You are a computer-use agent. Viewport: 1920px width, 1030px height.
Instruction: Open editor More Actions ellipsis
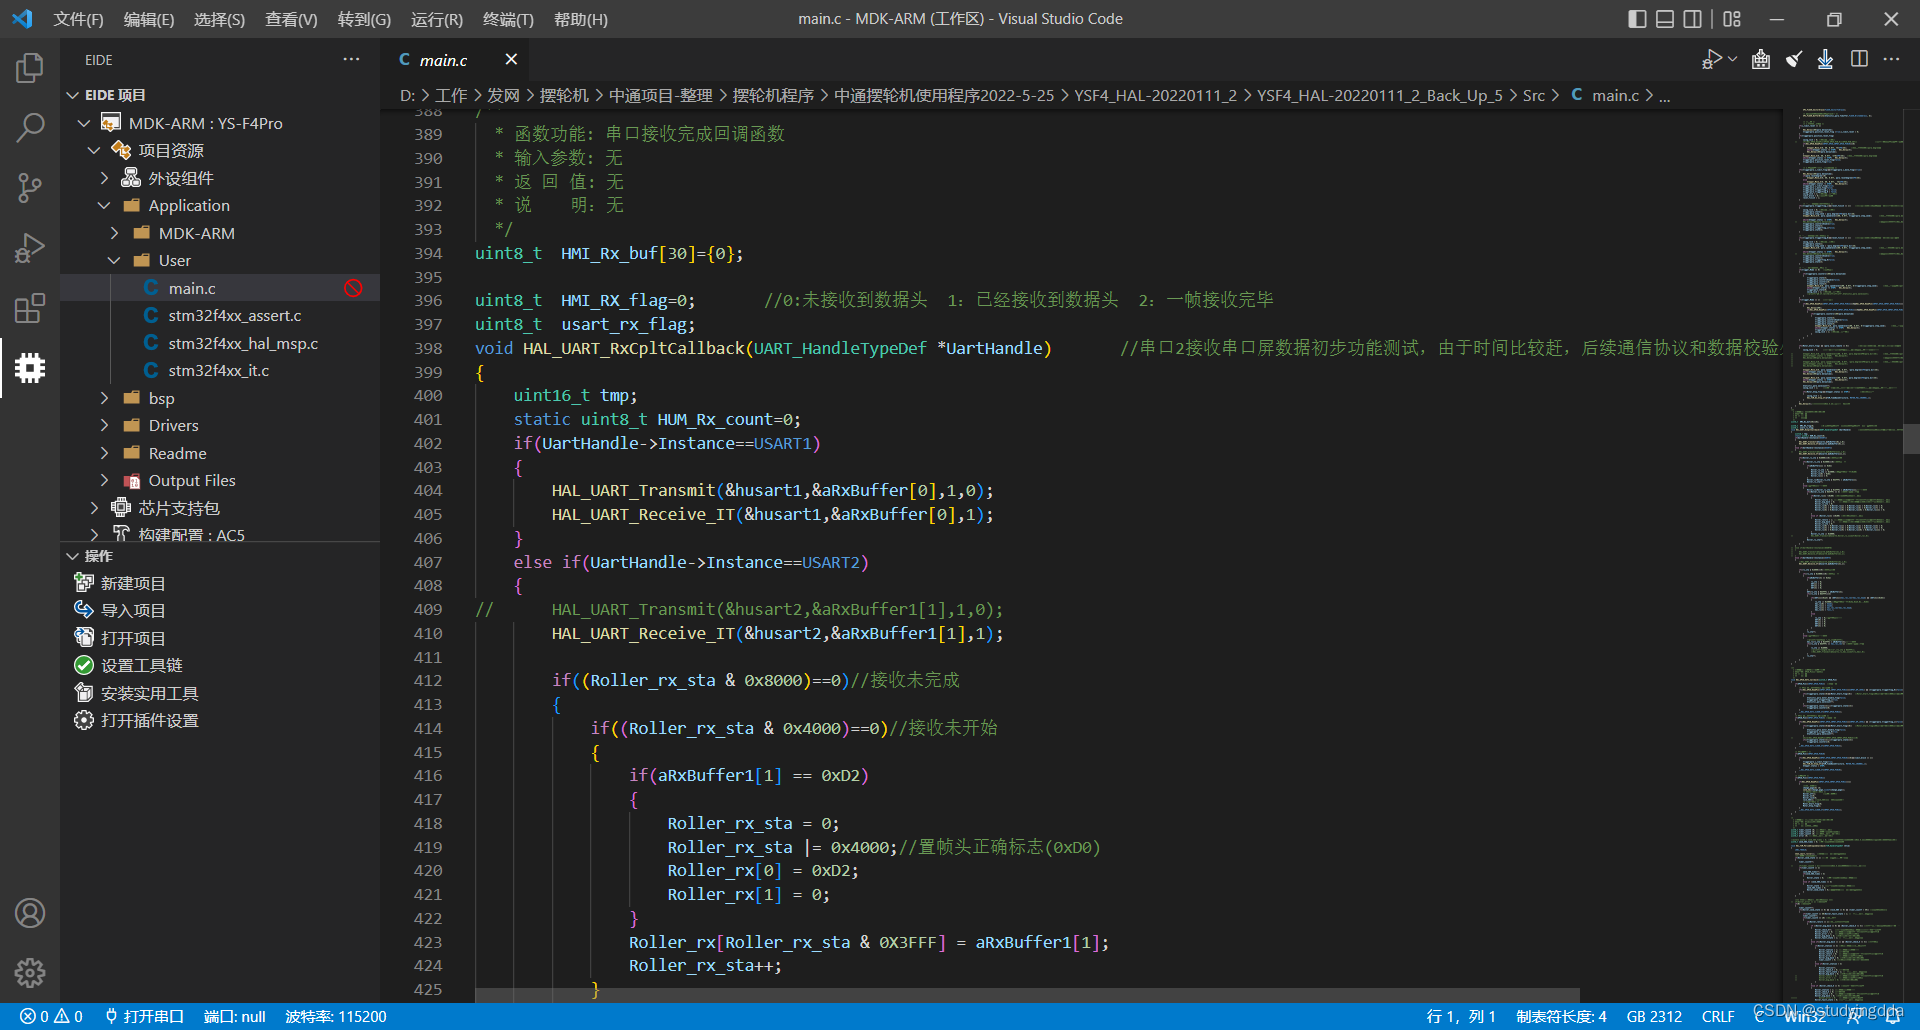click(1891, 60)
